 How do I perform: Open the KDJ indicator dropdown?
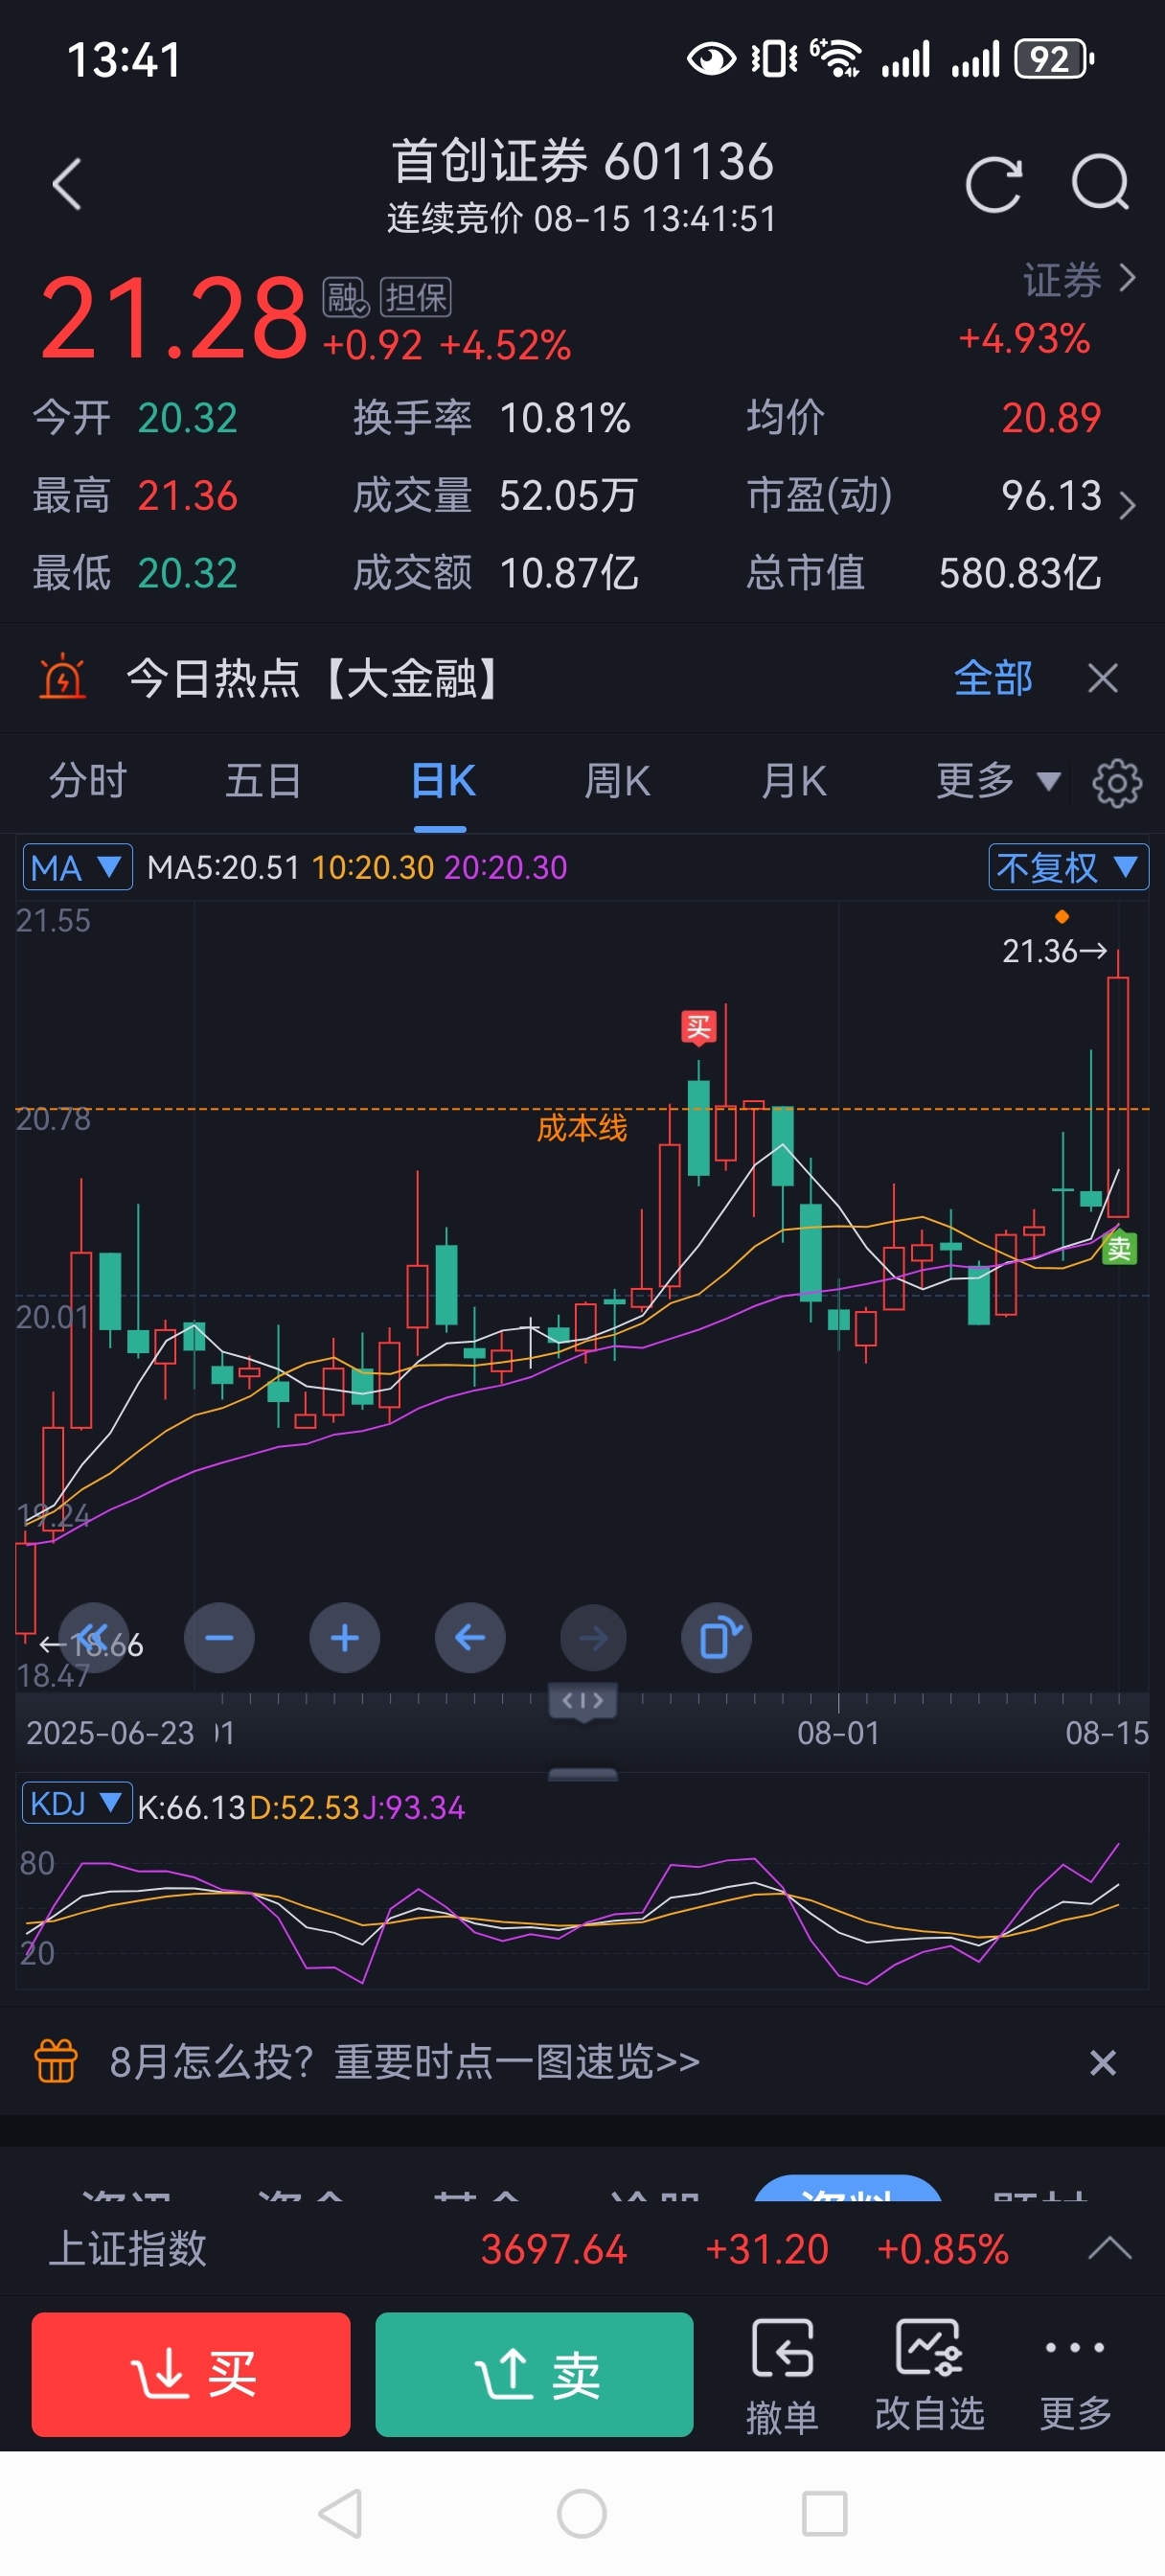click(77, 1803)
